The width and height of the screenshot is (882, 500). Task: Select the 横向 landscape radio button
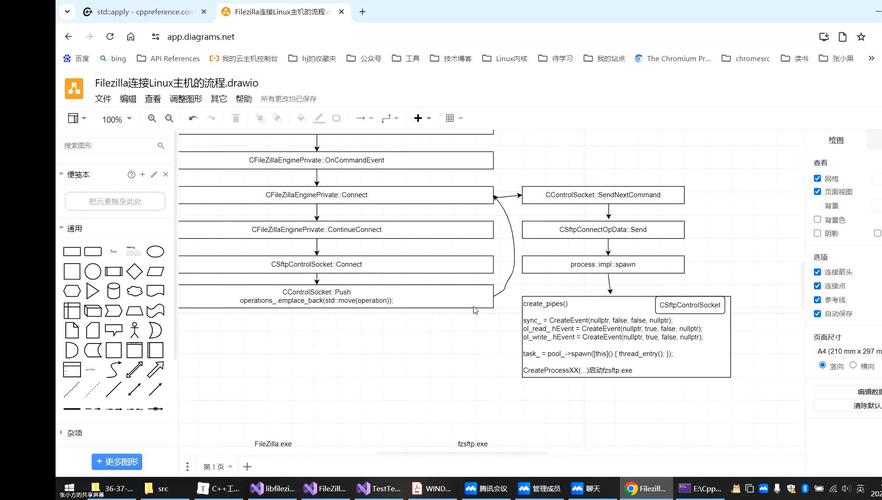(853, 365)
